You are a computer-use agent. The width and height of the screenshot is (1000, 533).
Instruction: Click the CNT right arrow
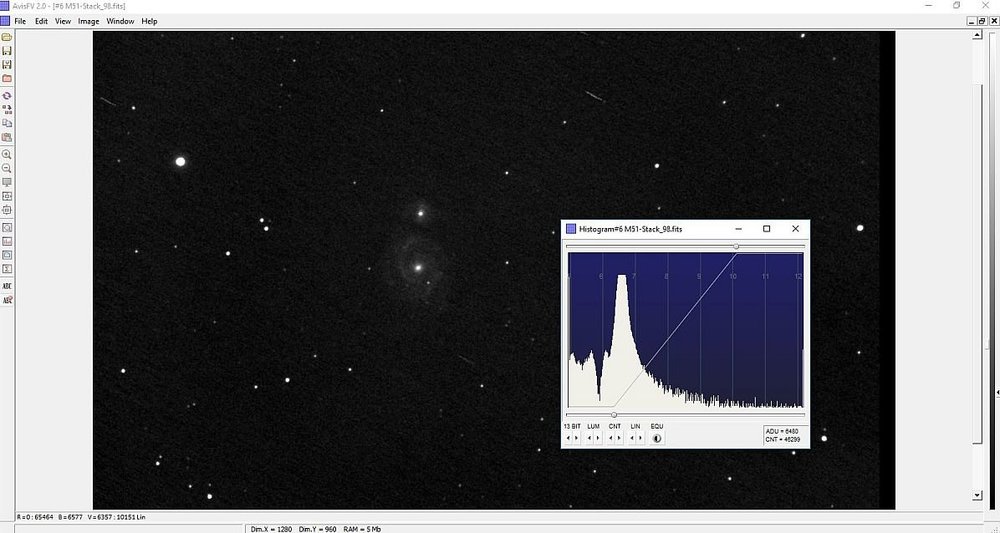[x=619, y=438]
